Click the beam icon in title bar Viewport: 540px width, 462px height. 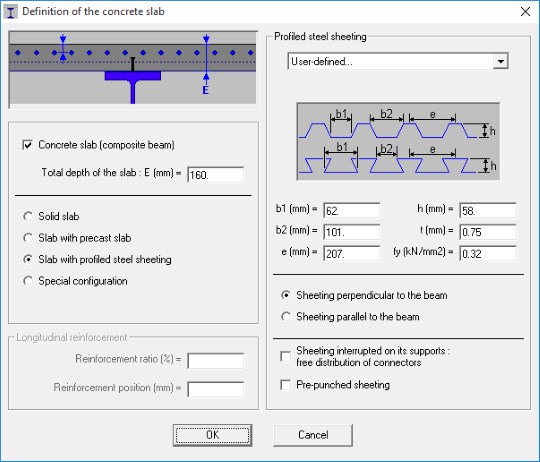[11, 12]
